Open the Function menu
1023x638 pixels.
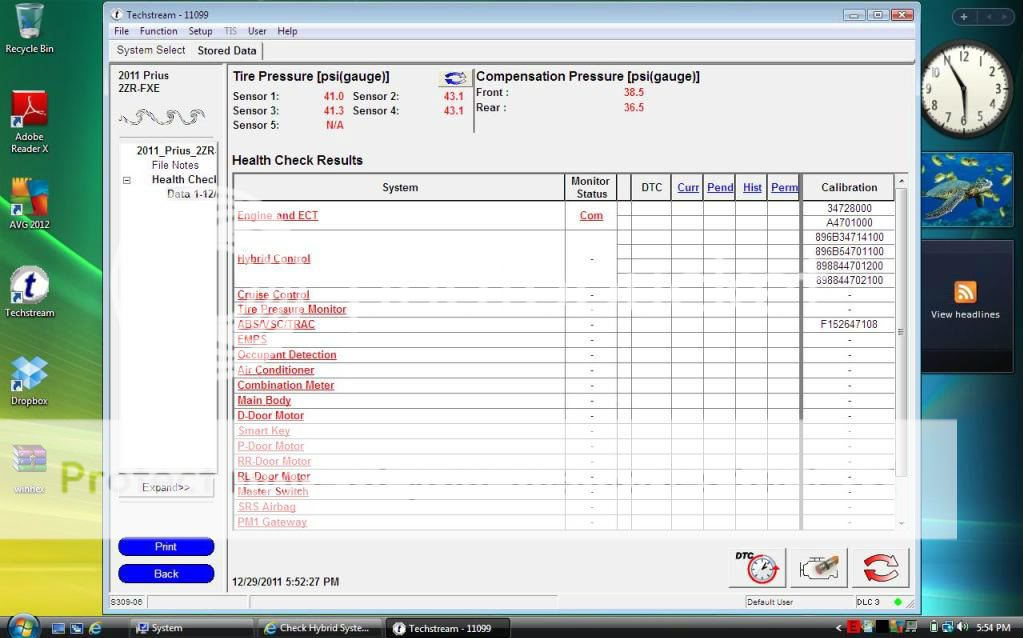[x=159, y=31]
